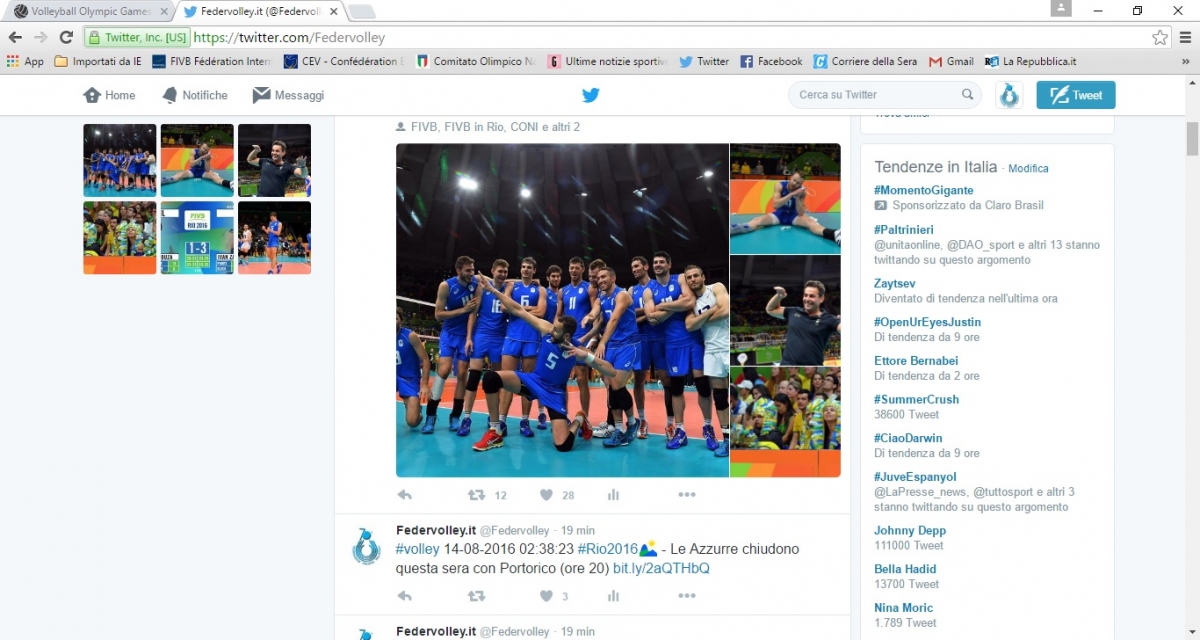This screenshot has height=640, width=1200.
Task: Bookmark this page with the star icon
Action: 1160,37
